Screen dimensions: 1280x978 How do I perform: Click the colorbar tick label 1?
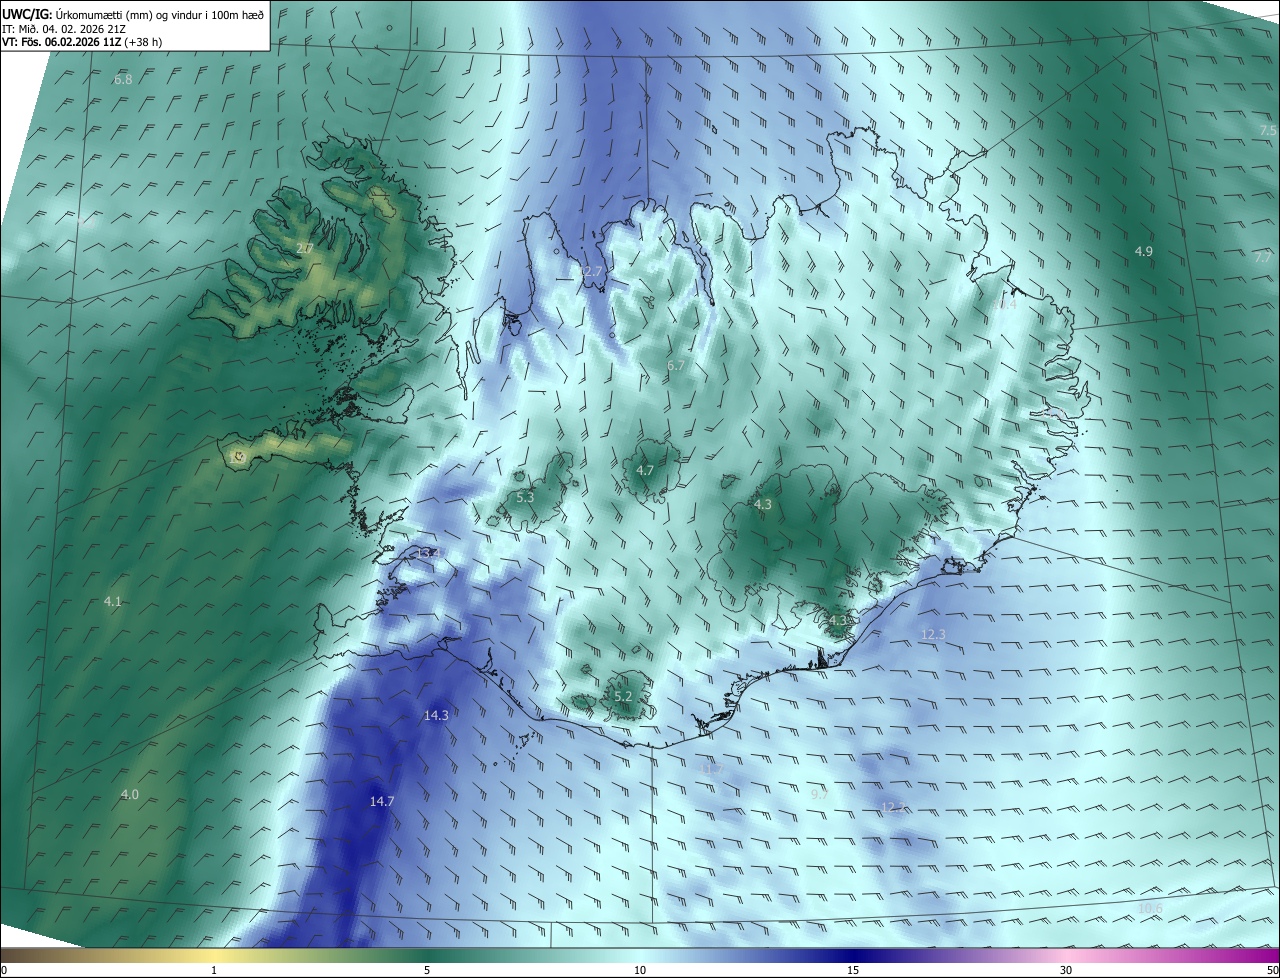click(x=214, y=970)
